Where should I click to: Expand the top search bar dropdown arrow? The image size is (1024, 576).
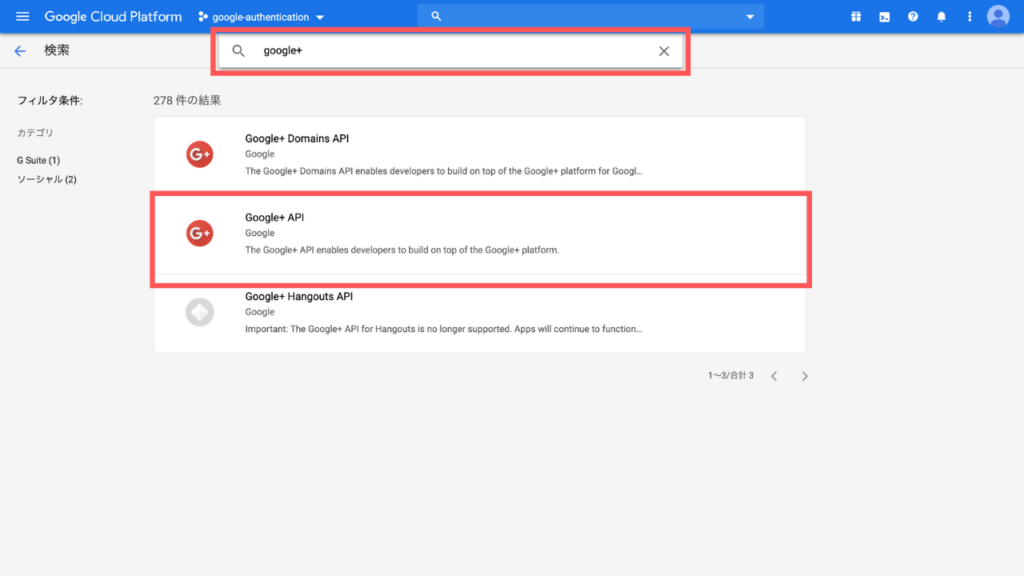click(749, 16)
